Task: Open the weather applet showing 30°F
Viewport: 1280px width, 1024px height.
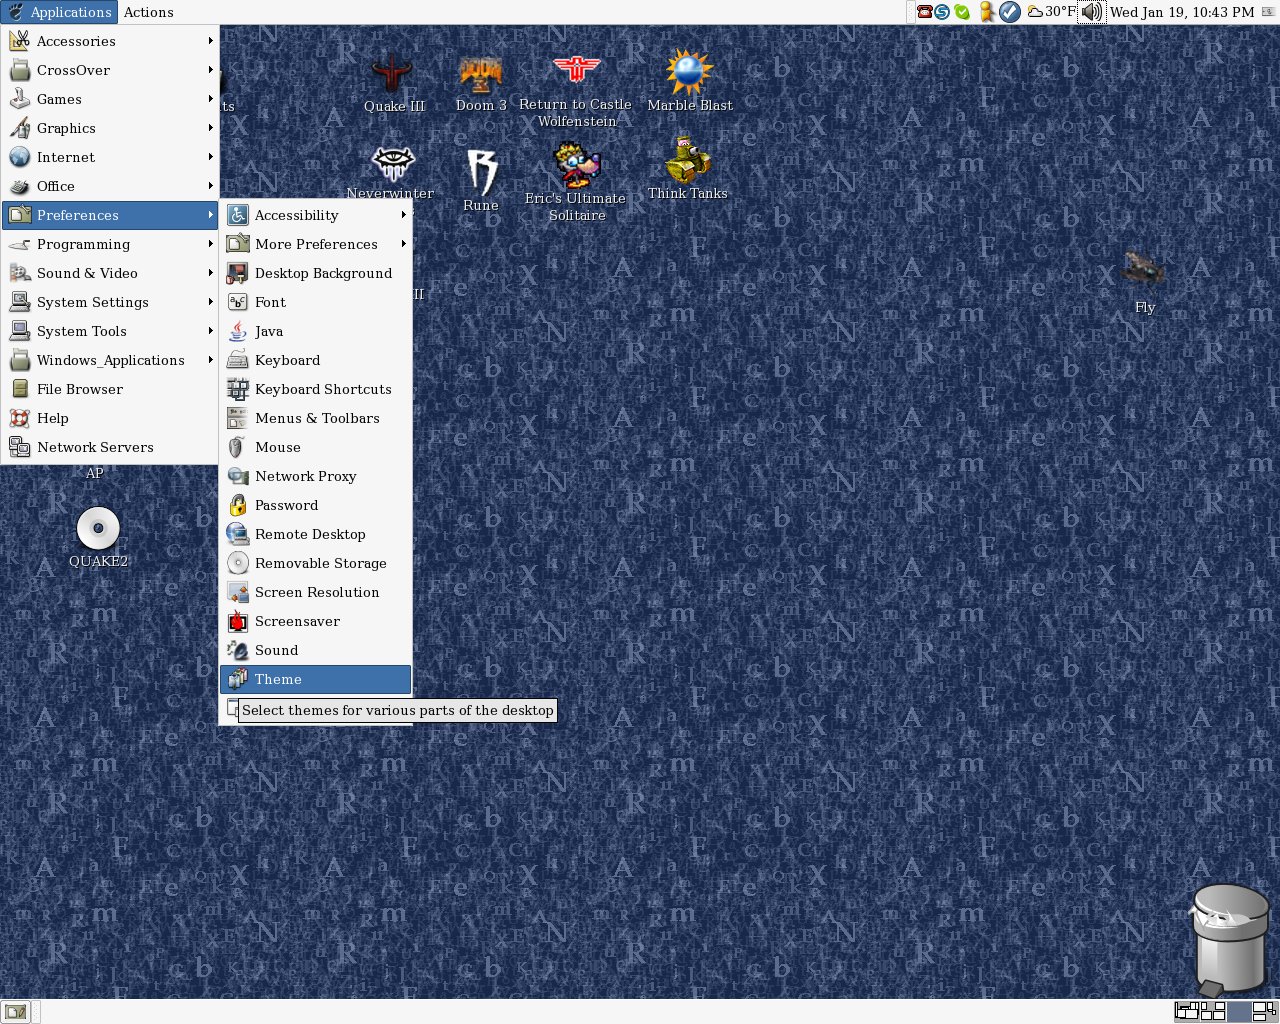Action: coord(1052,12)
